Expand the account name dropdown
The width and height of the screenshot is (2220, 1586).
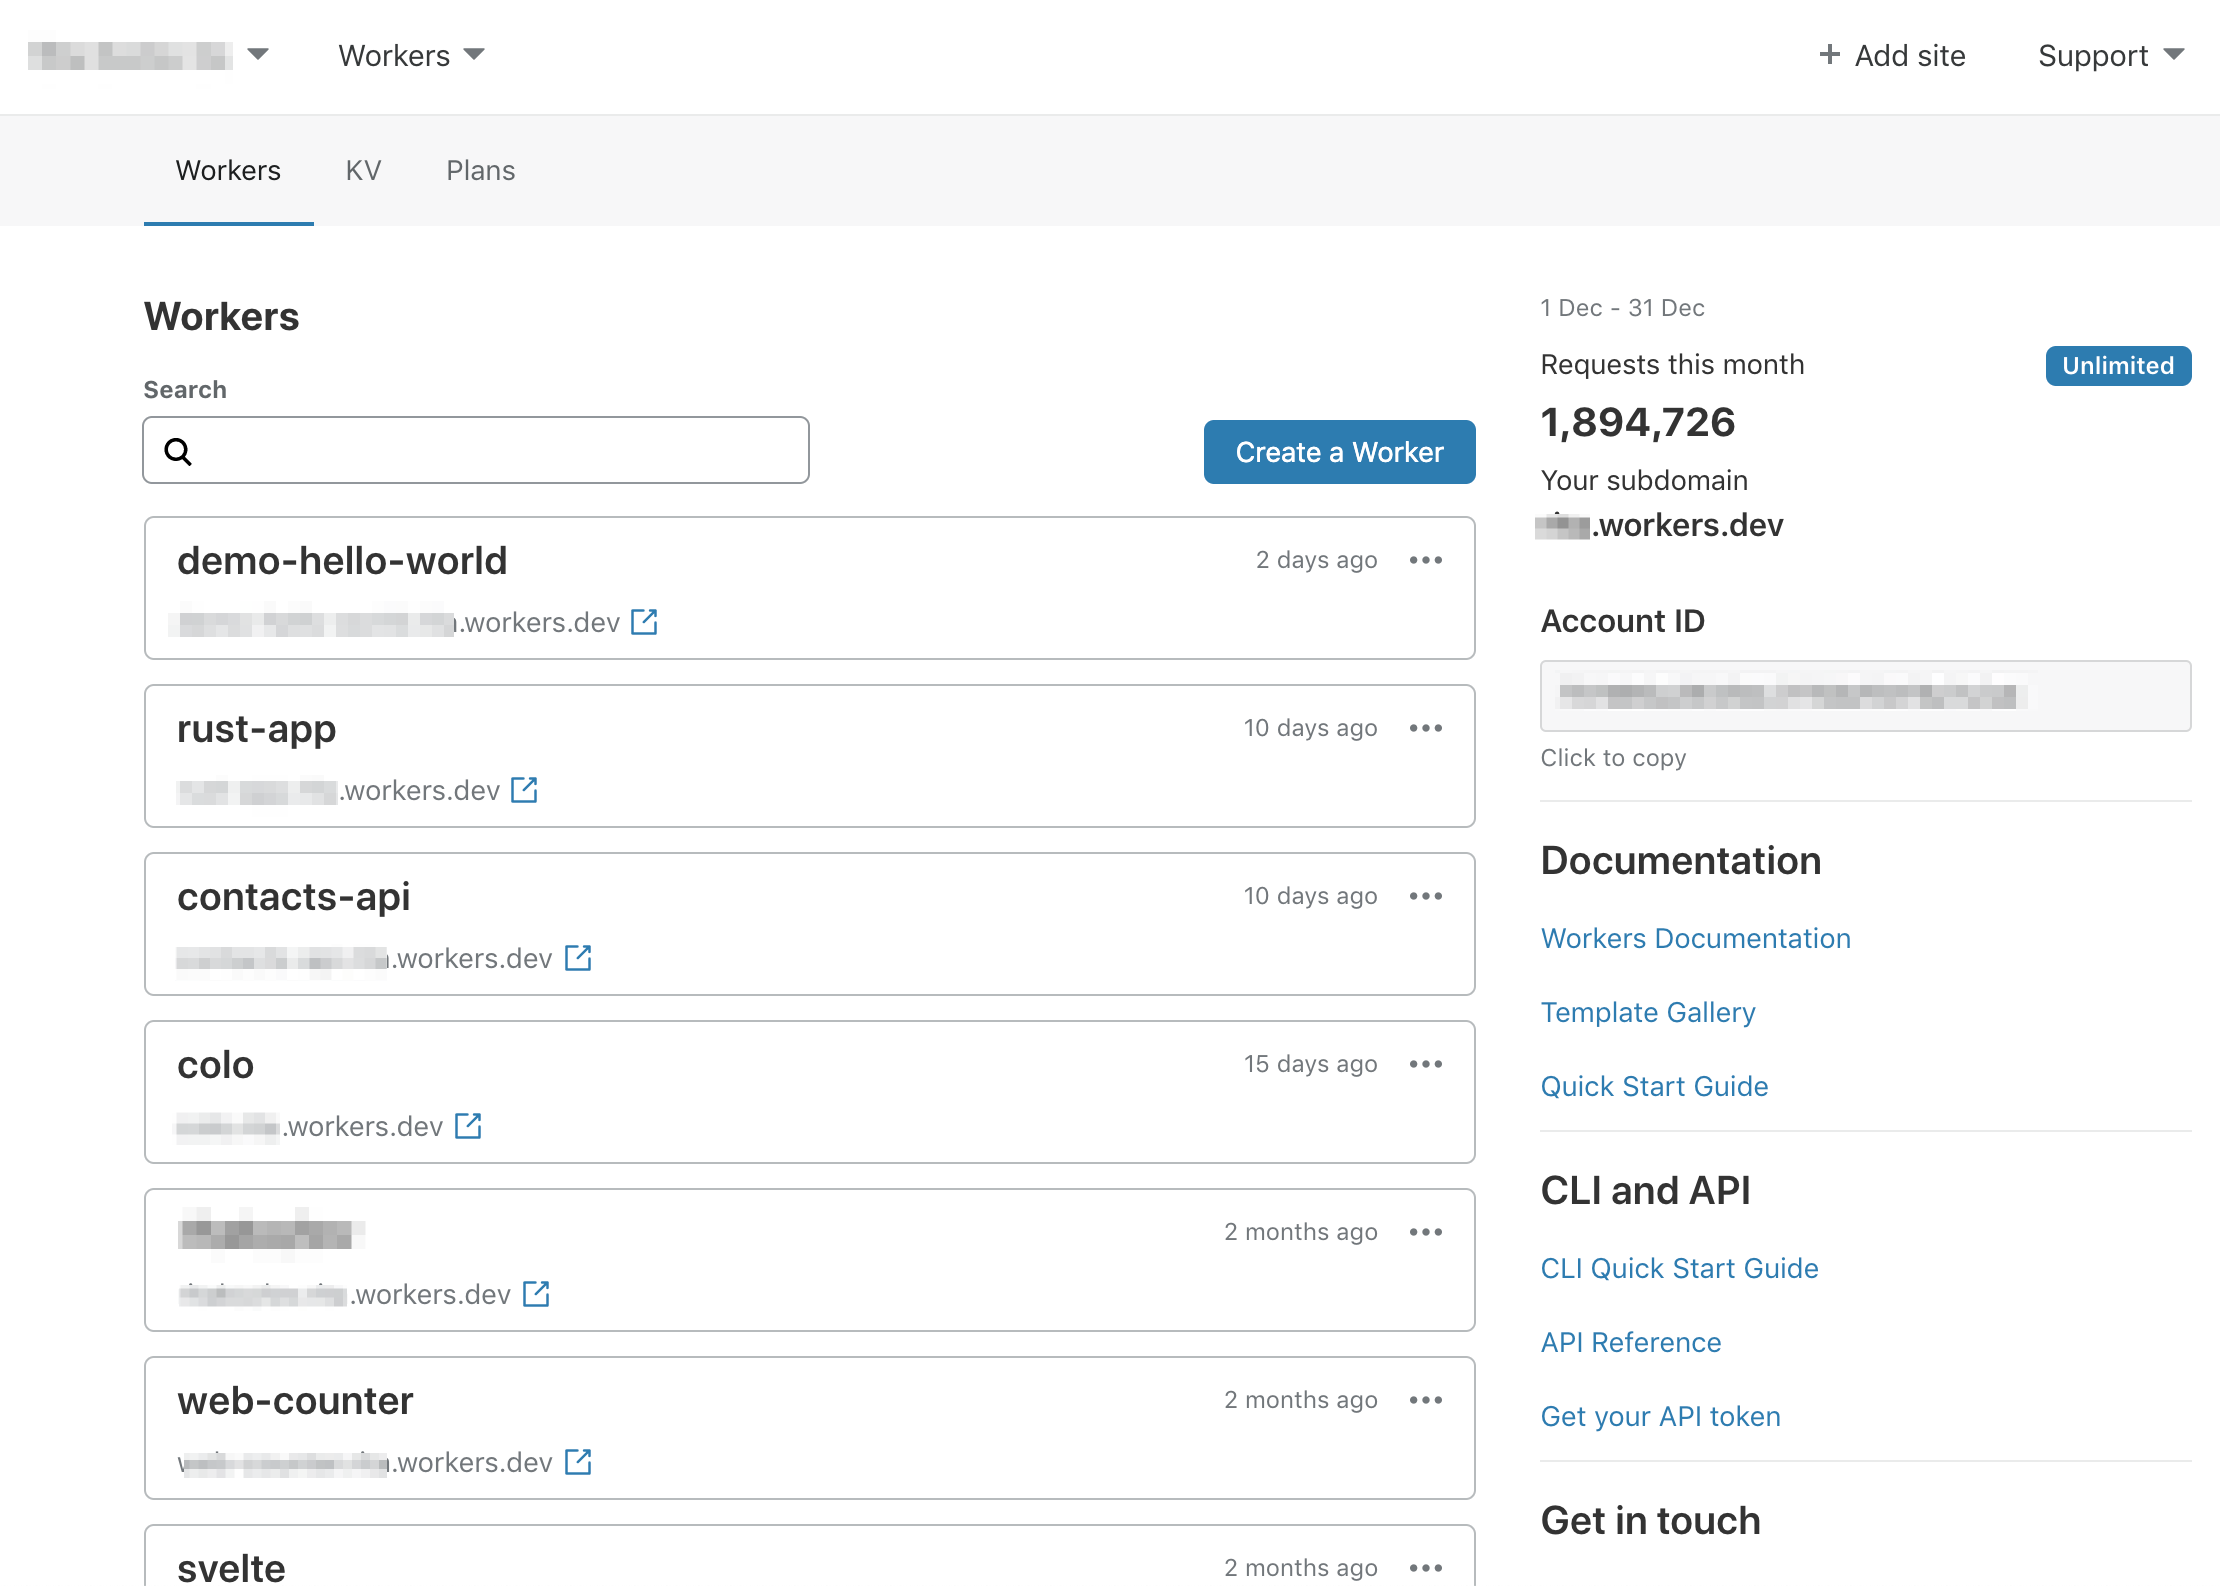[258, 54]
